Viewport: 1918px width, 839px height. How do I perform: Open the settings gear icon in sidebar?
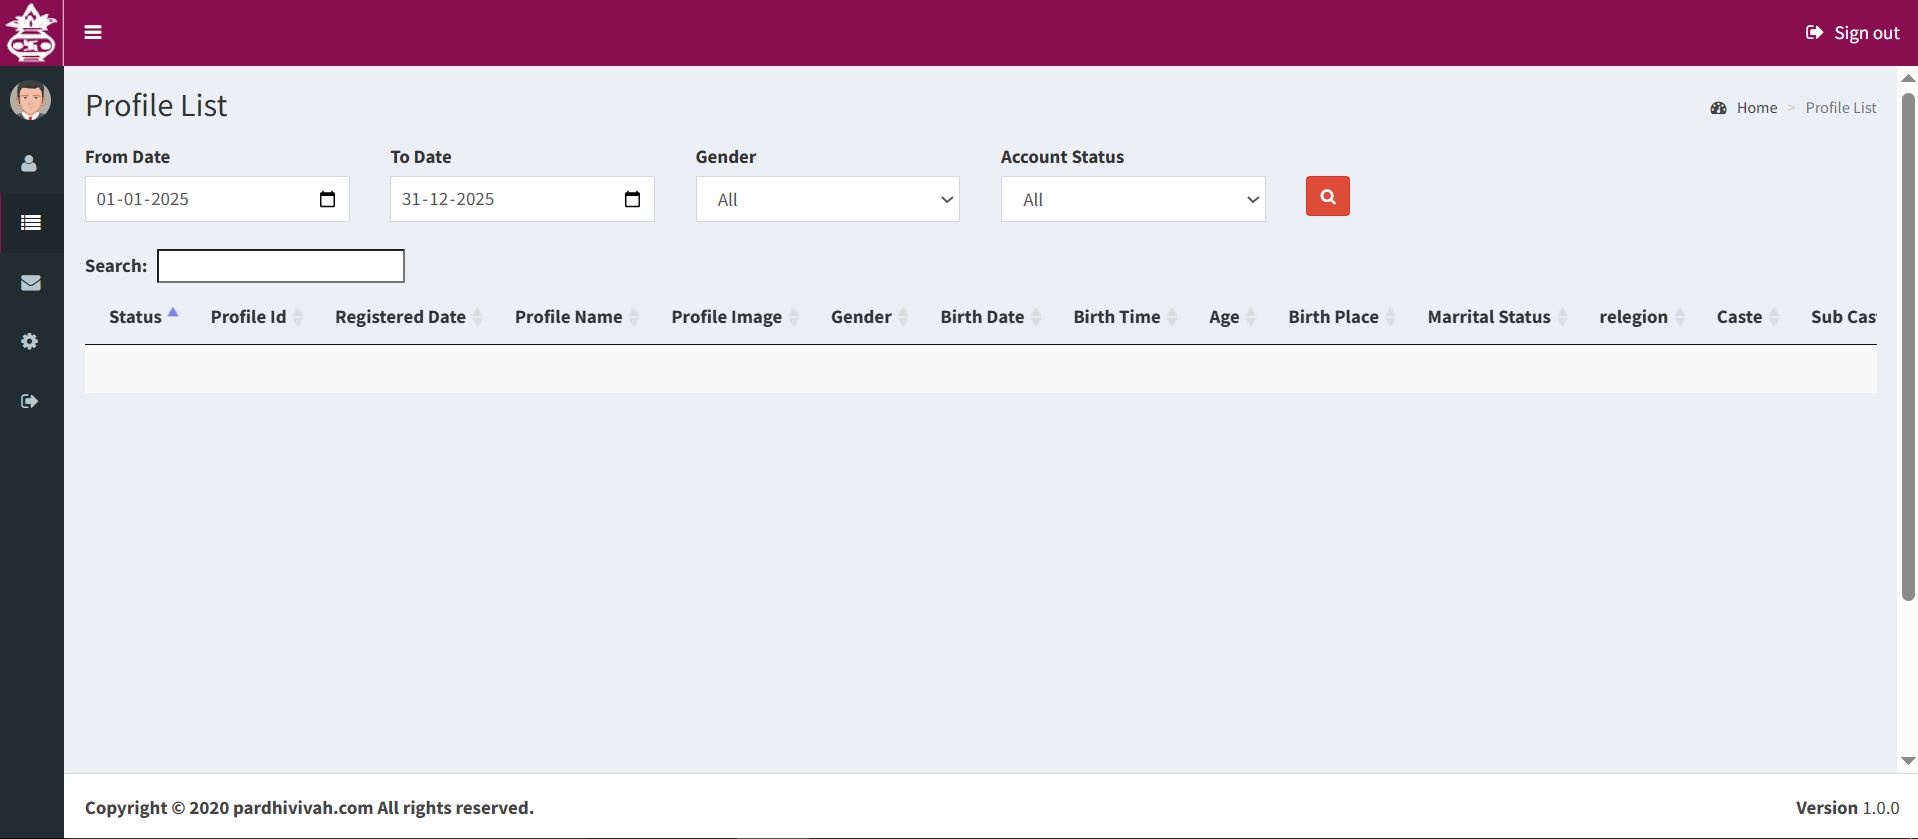(30, 341)
